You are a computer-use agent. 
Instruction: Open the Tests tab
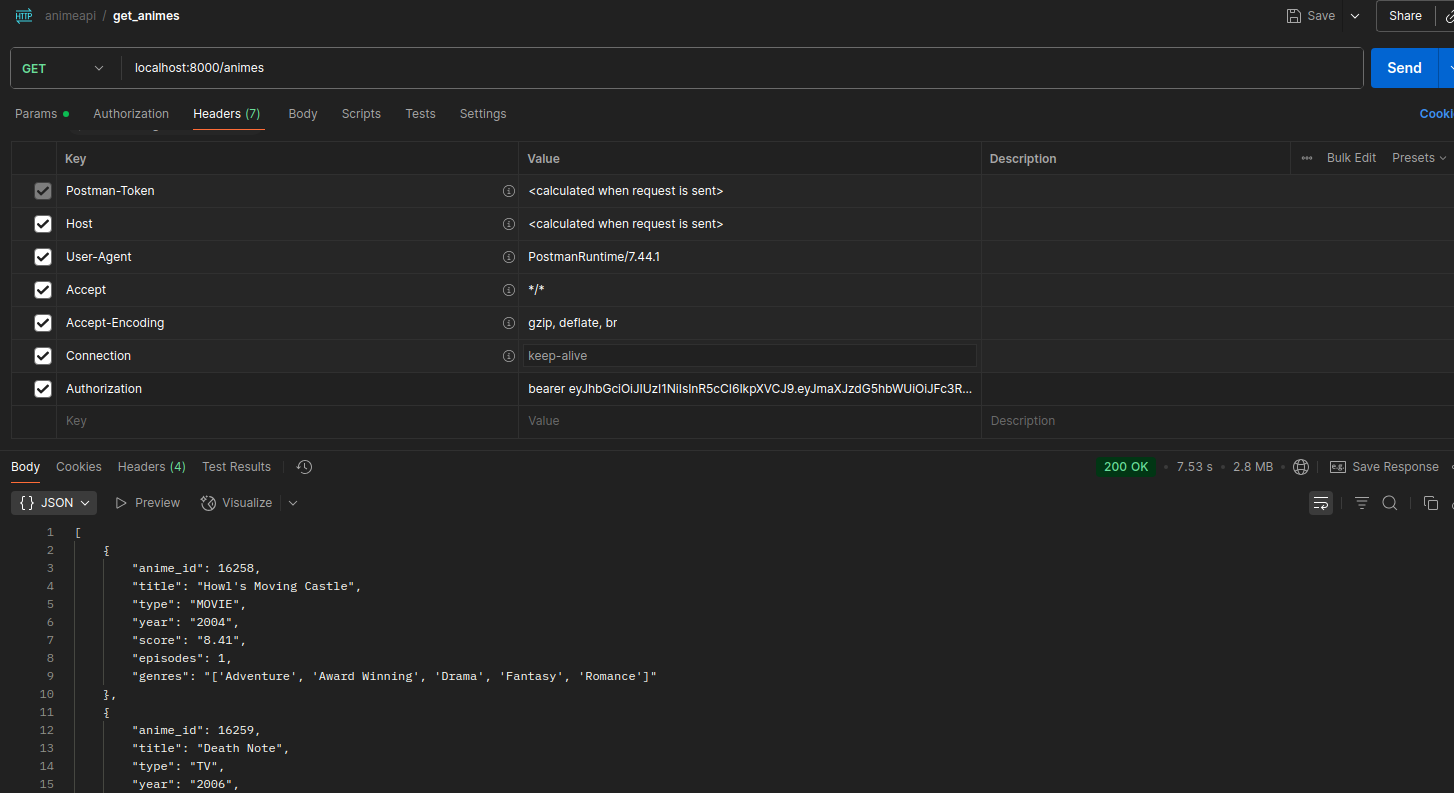pyautogui.click(x=420, y=114)
